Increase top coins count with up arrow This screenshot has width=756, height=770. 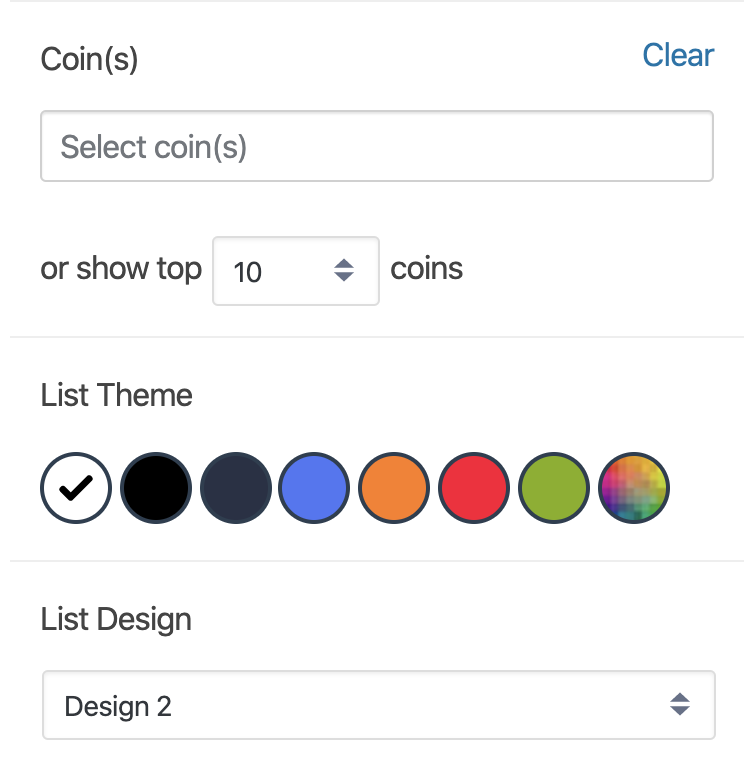point(344,264)
